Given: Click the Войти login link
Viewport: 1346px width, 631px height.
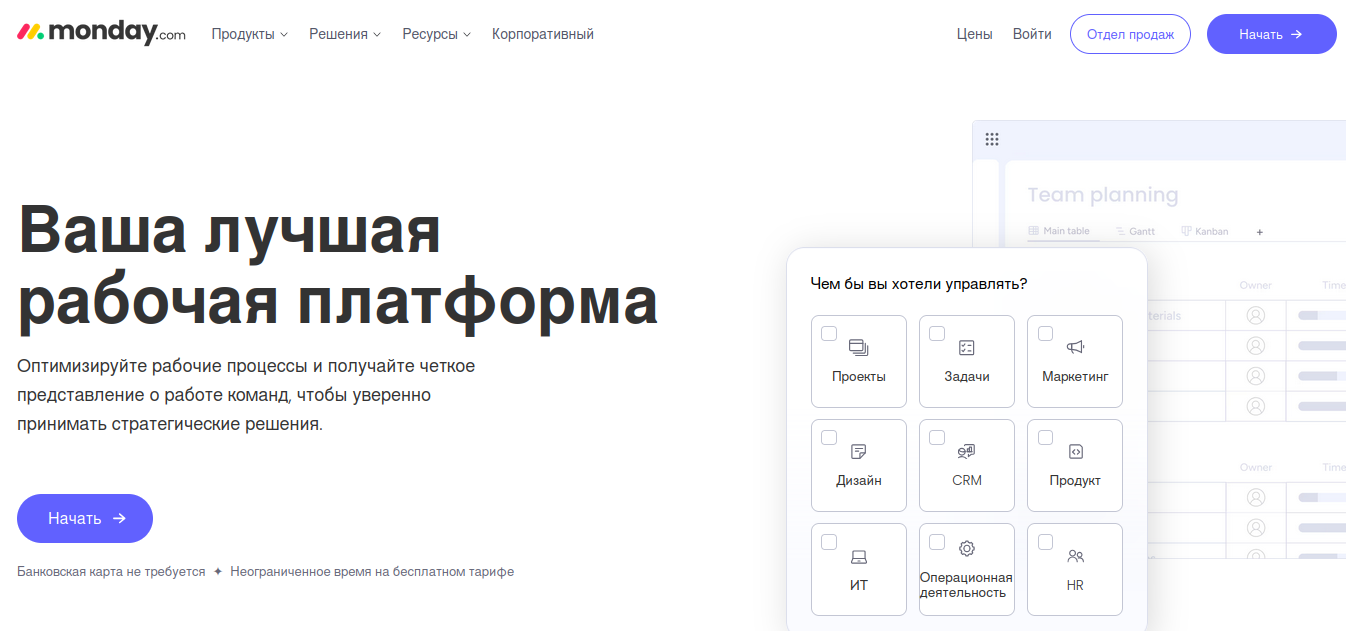Looking at the screenshot, I should pos(1032,34).
